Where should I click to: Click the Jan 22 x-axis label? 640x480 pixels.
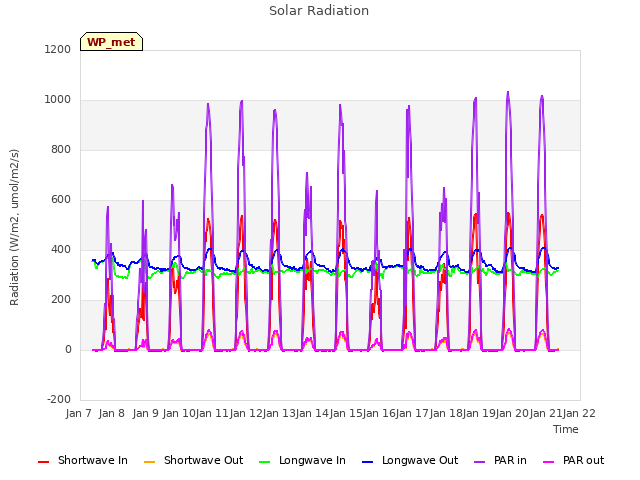tap(579, 413)
